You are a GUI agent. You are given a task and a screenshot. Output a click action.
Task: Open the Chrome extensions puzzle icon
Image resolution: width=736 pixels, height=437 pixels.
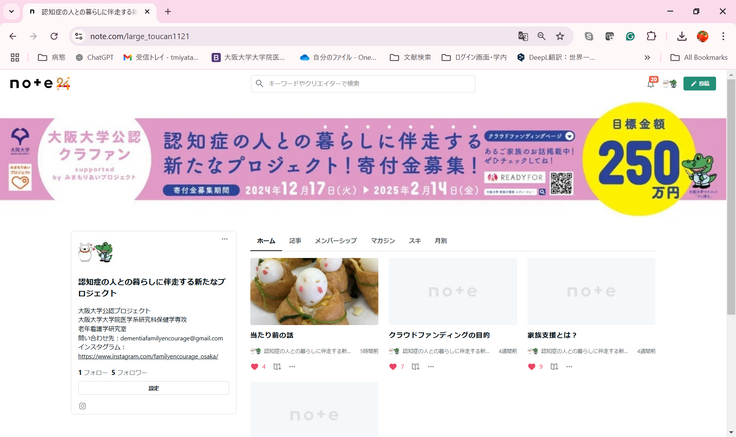click(652, 36)
